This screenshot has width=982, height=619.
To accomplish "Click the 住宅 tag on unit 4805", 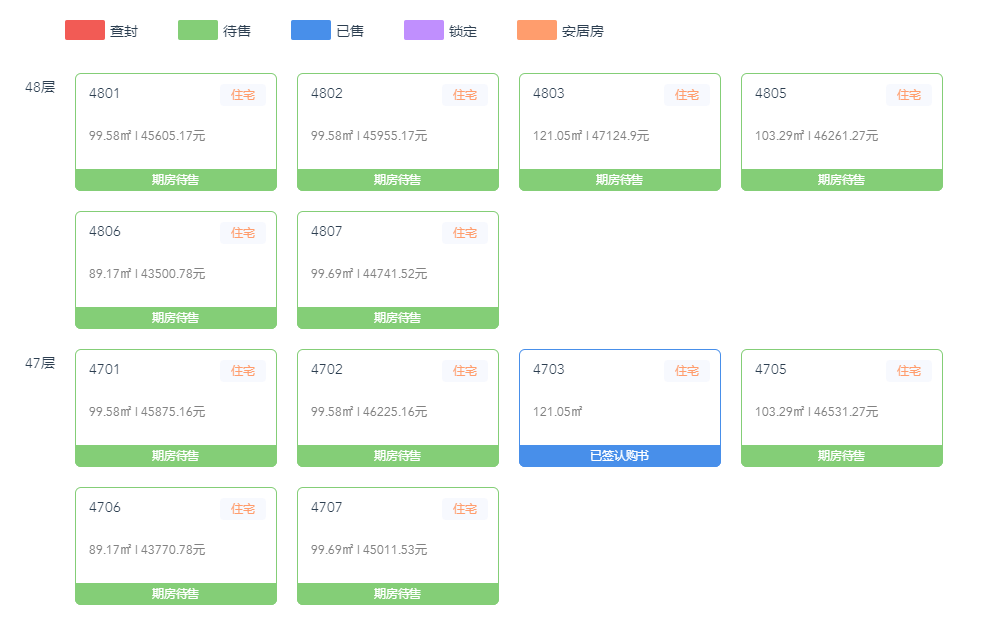I will 909,95.
